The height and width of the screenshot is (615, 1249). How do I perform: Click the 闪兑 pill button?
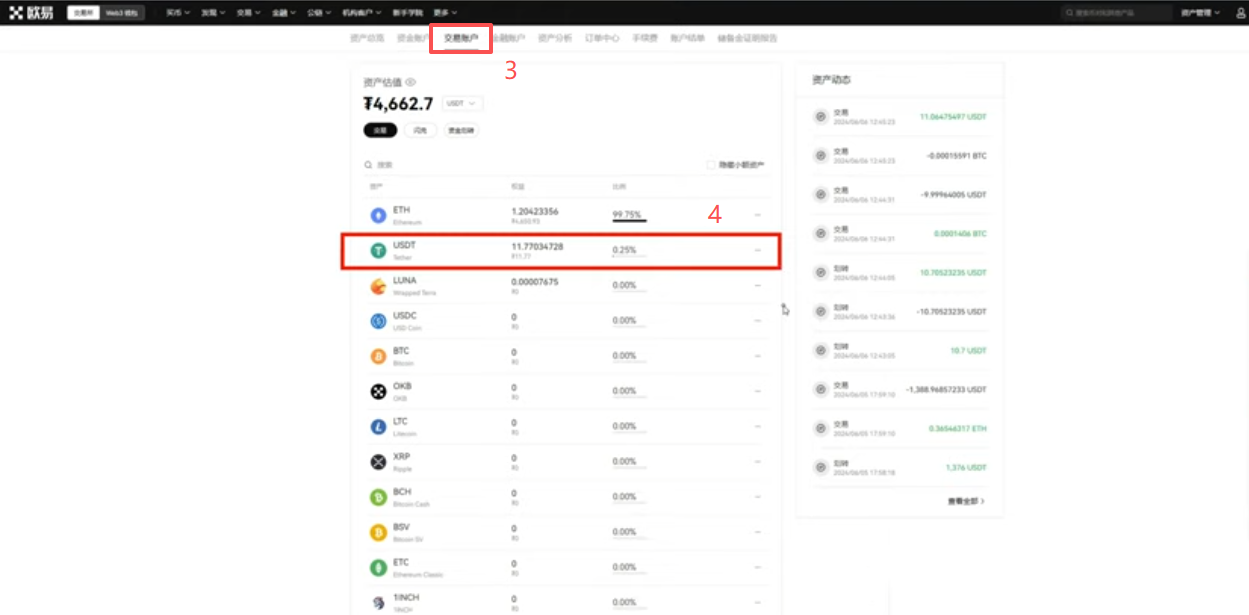[x=421, y=130]
